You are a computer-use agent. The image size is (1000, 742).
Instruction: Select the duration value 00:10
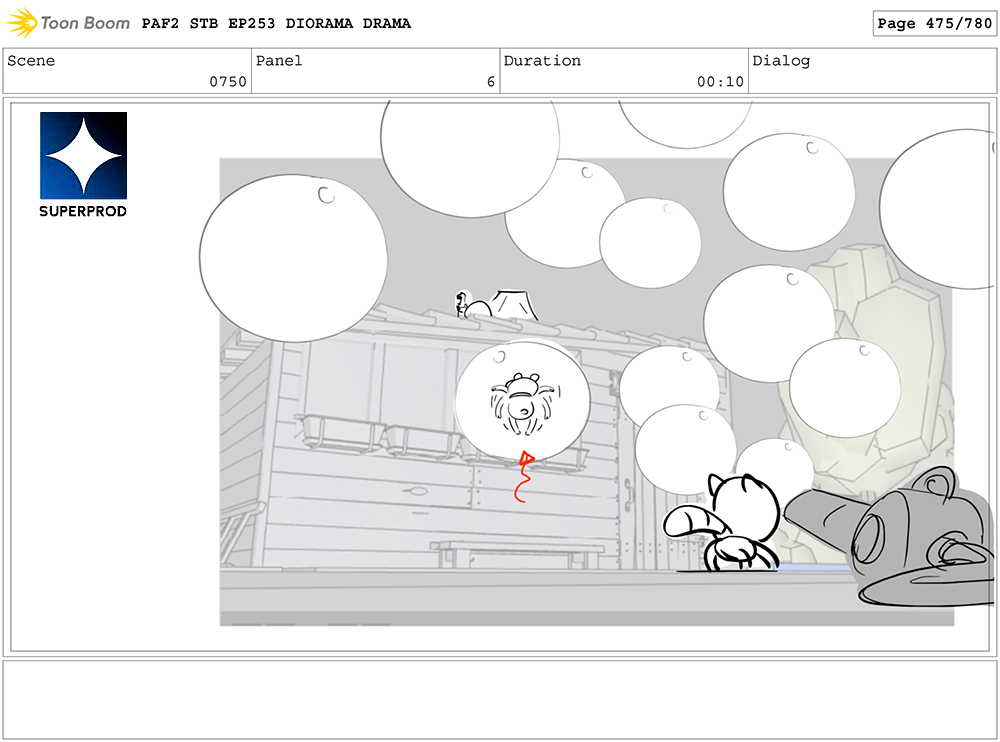(720, 82)
